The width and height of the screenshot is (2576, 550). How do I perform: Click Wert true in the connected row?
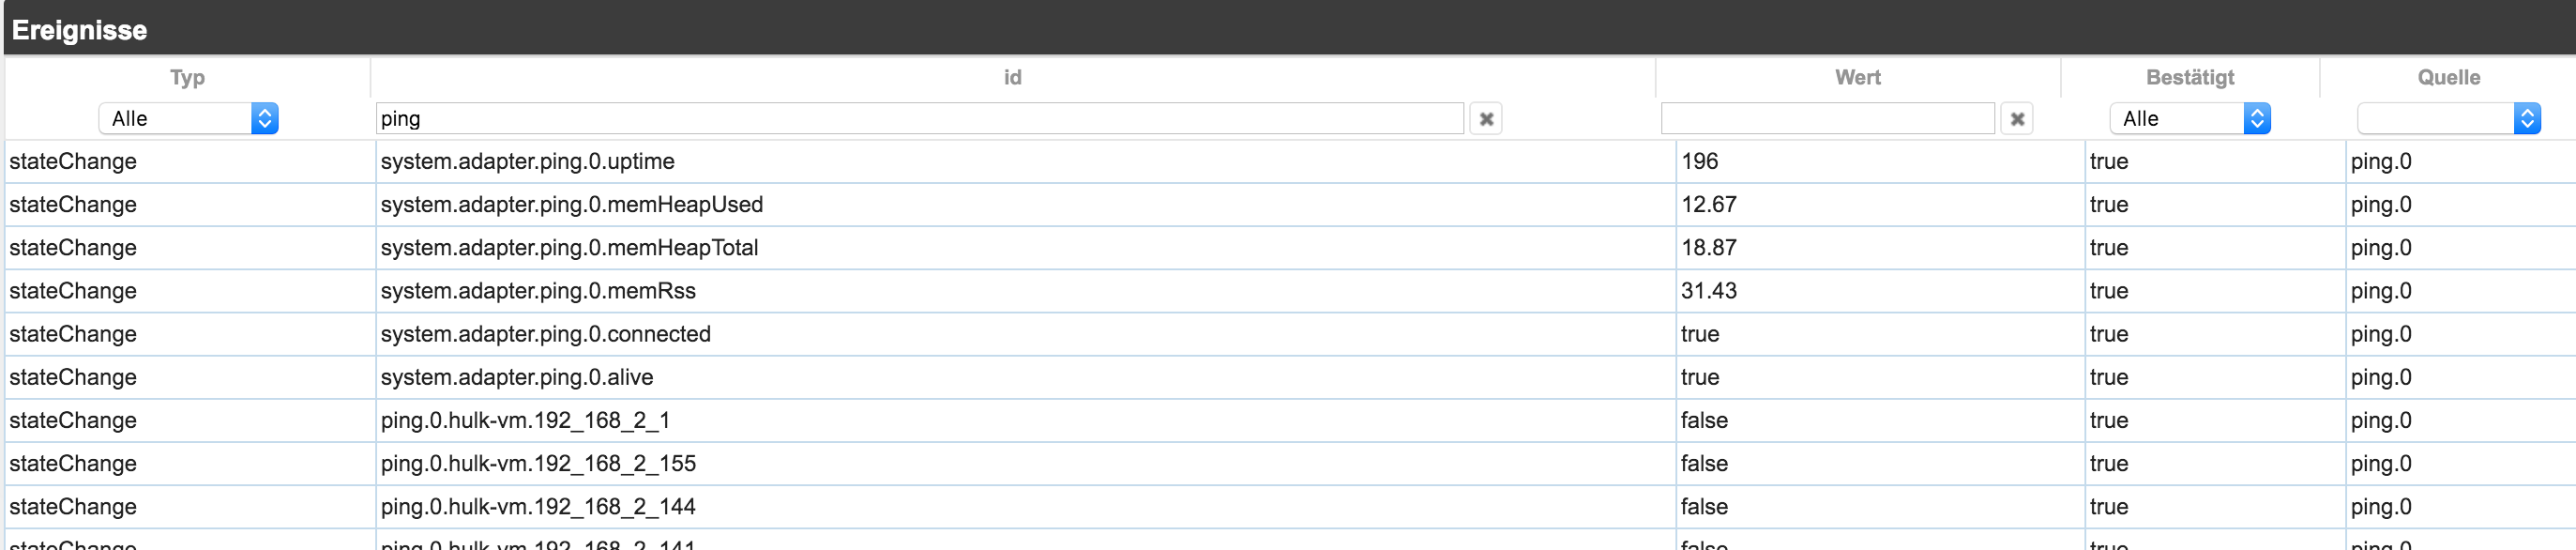point(1699,334)
